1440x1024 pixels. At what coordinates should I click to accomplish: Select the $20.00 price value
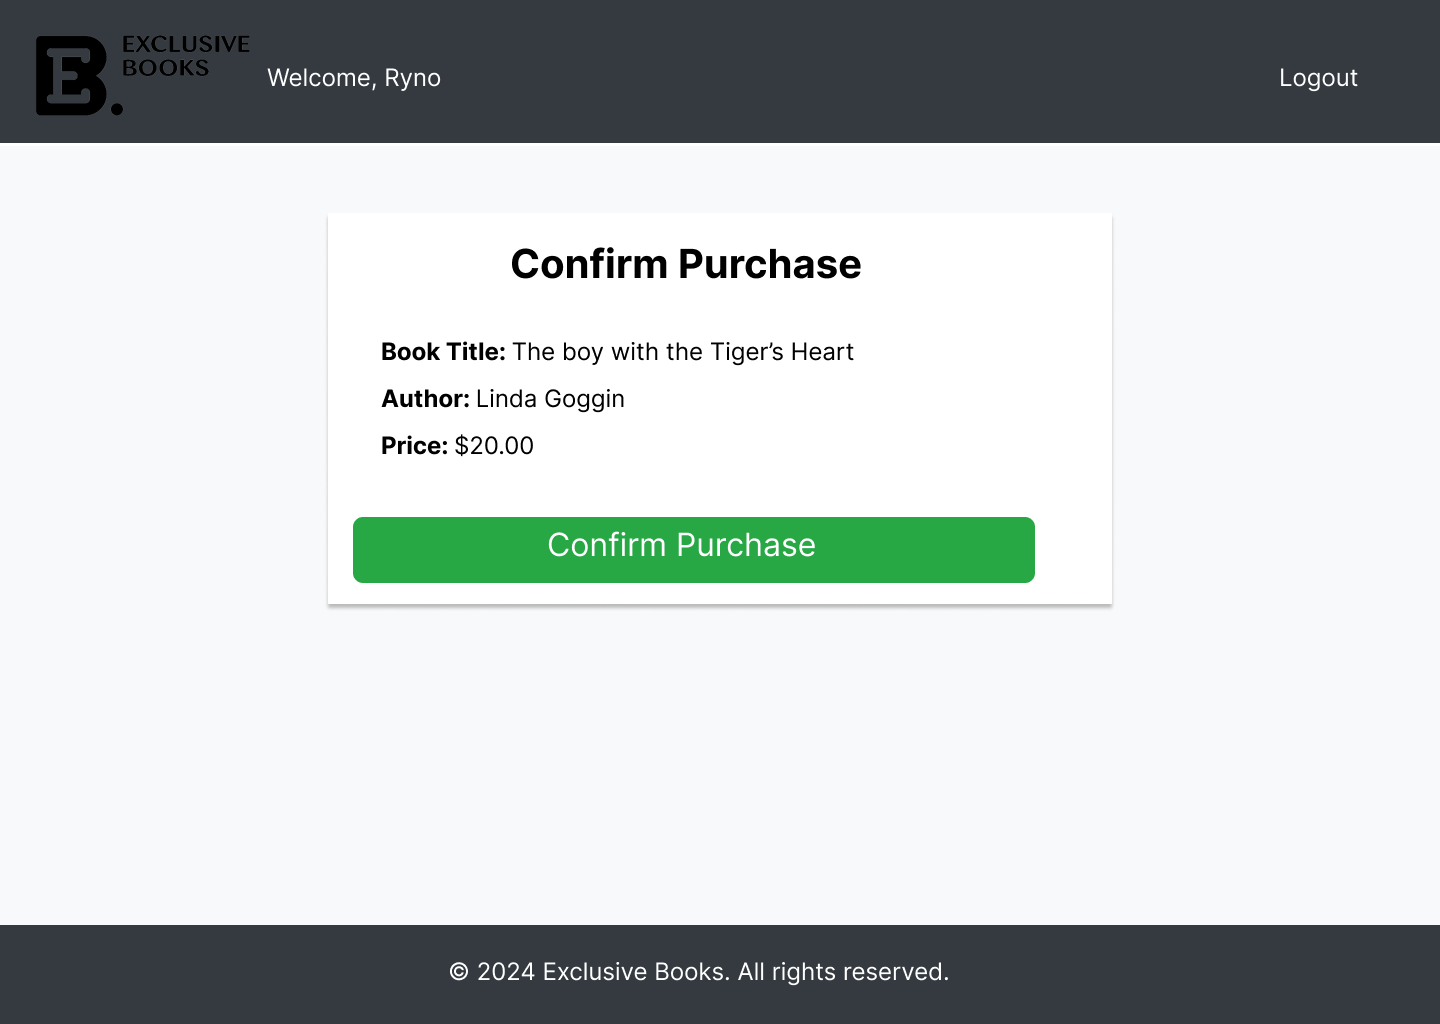click(x=494, y=446)
